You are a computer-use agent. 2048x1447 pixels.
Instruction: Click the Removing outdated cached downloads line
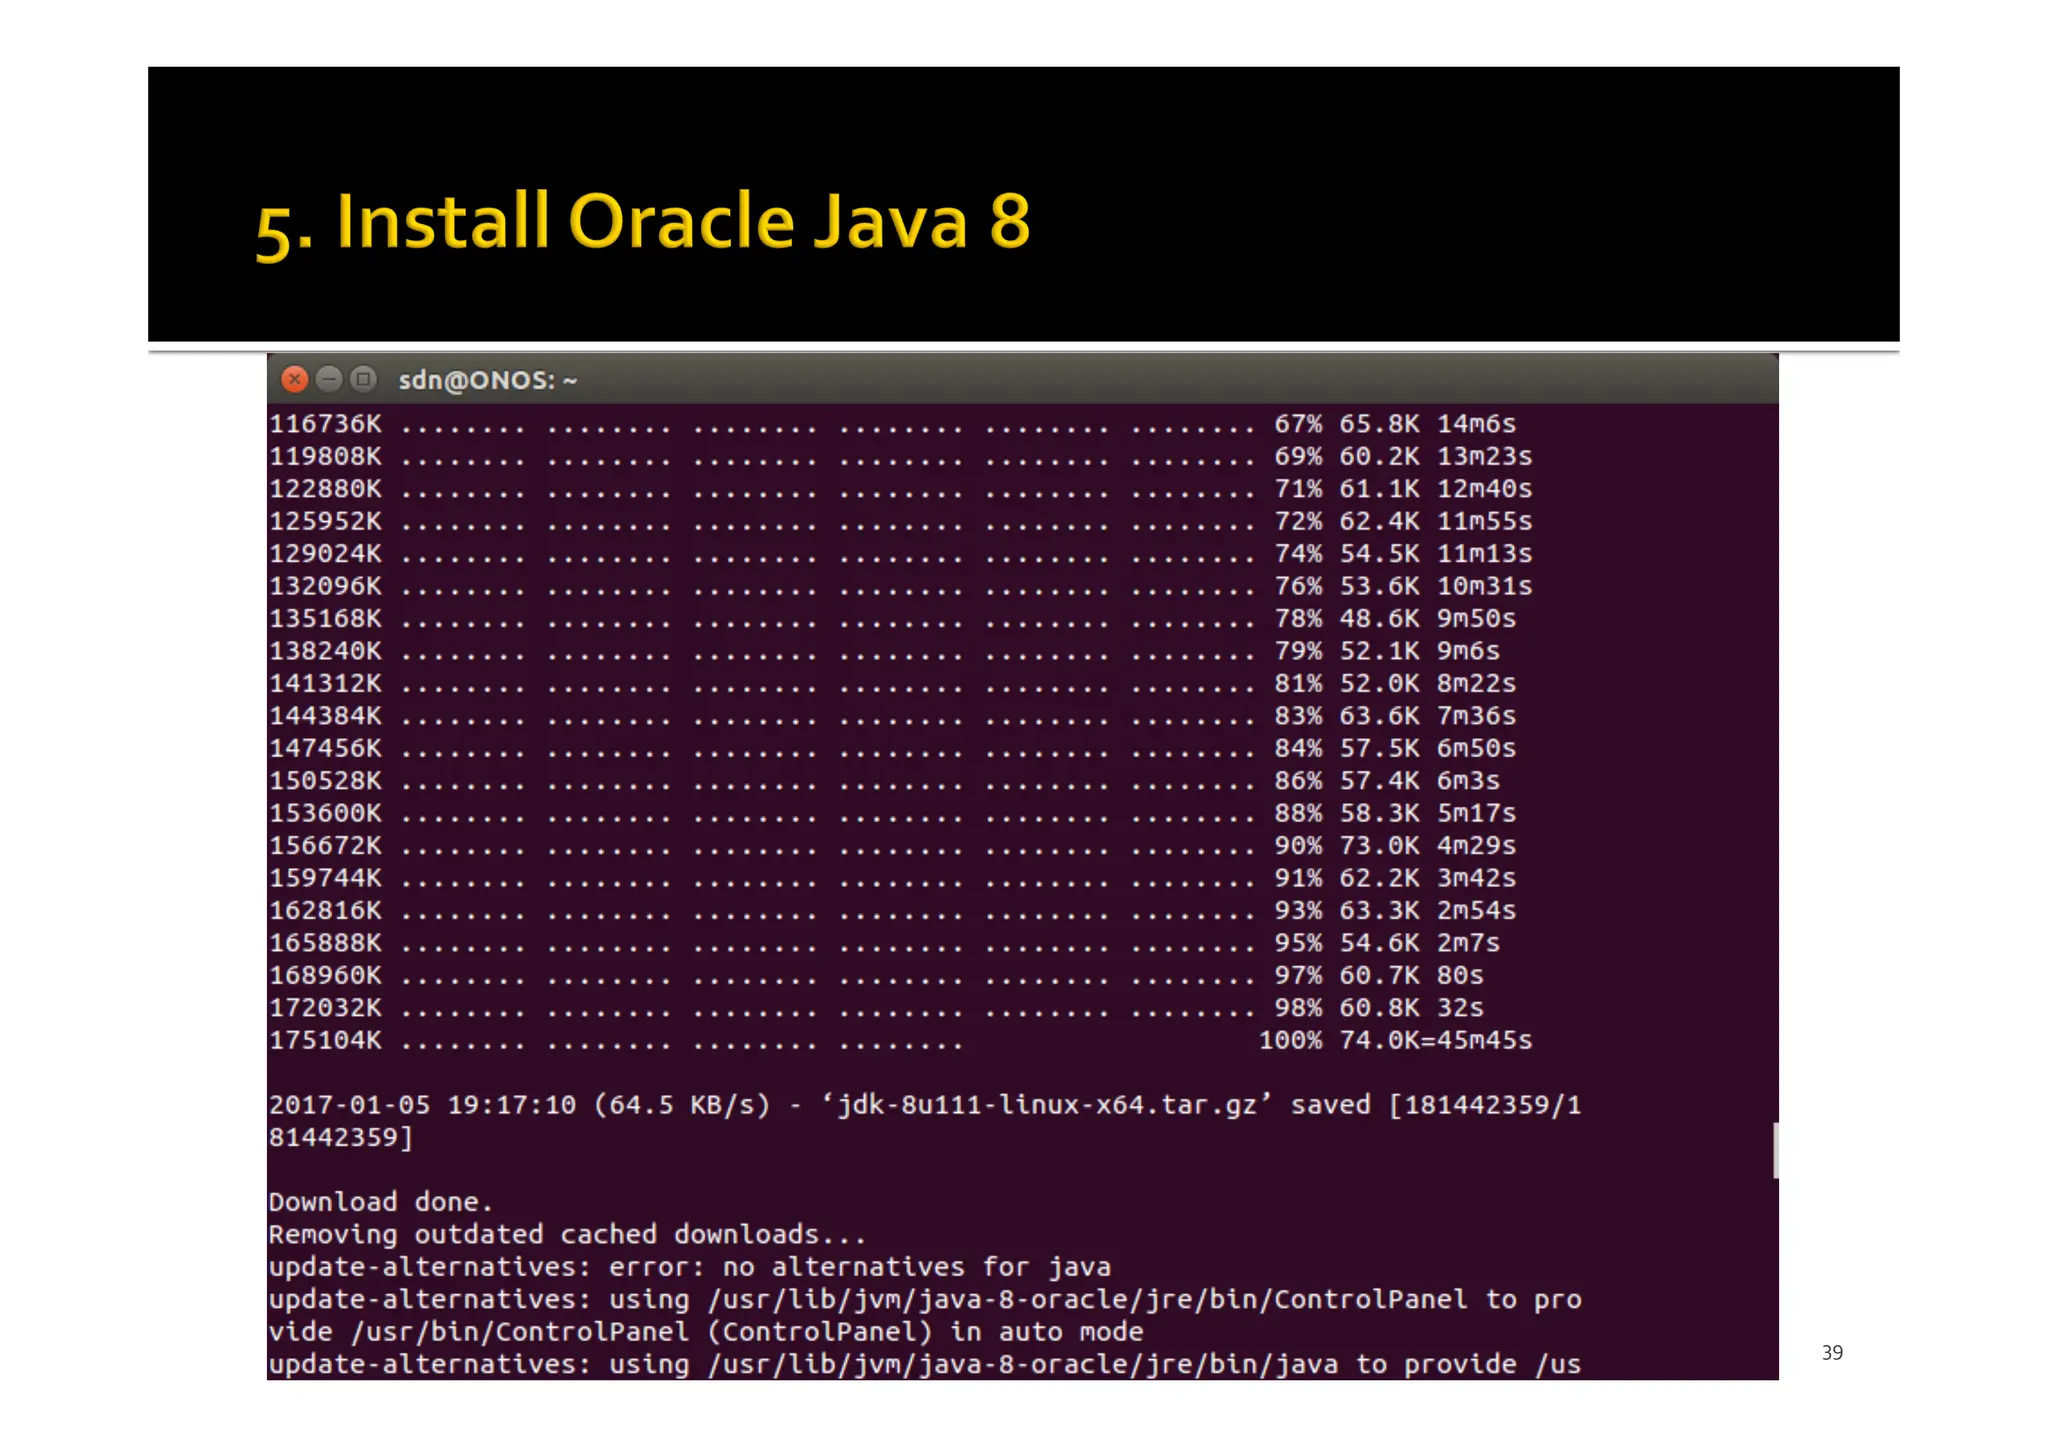pos(566,1235)
